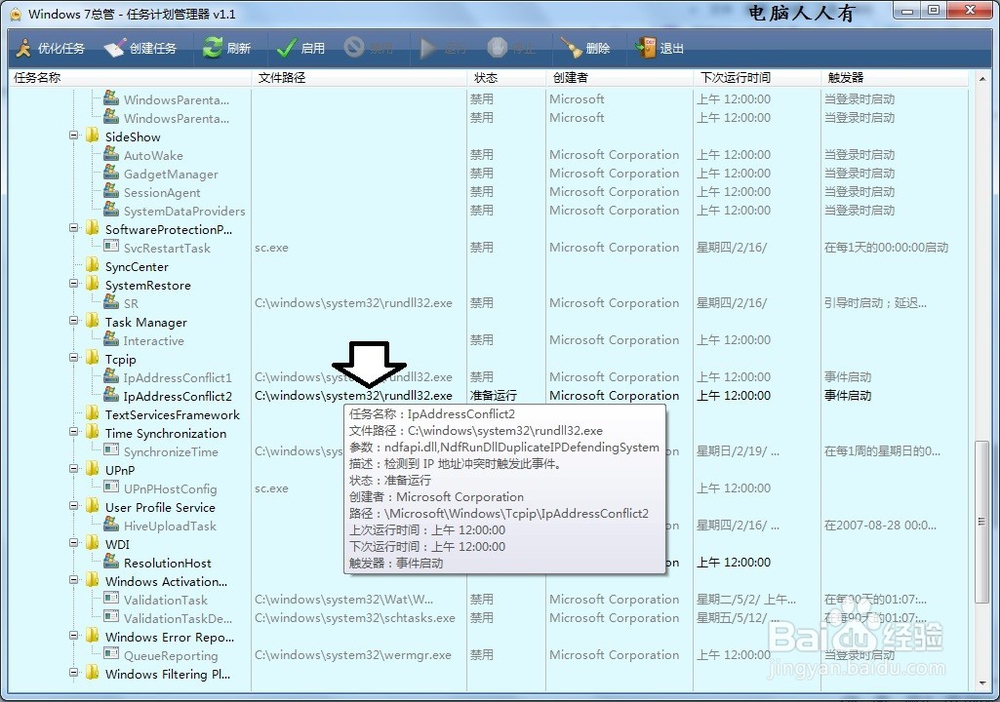Click the scrollbar up arrow
Screen dimensions: 1000x702
[982, 78]
